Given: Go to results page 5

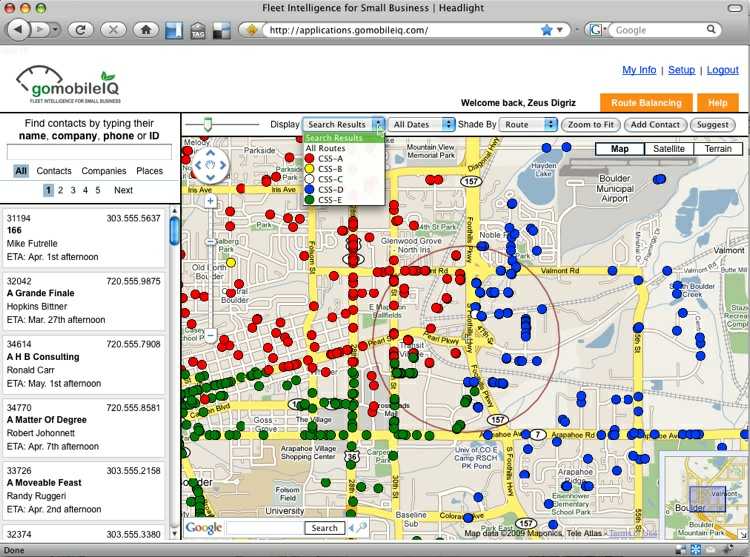Looking at the screenshot, I should (x=98, y=190).
